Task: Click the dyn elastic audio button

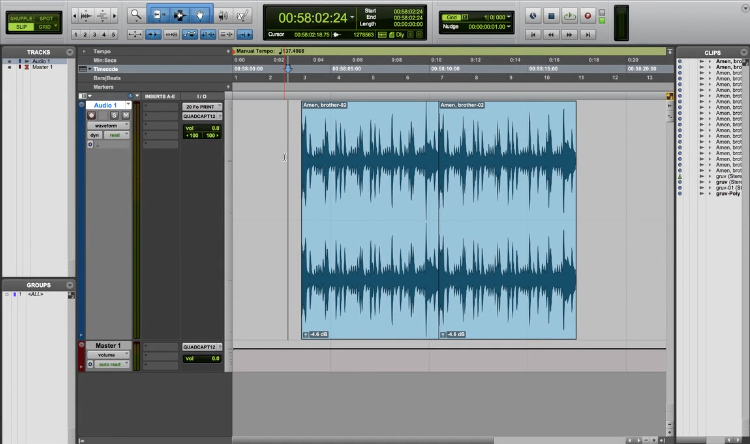Action: tap(94, 135)
